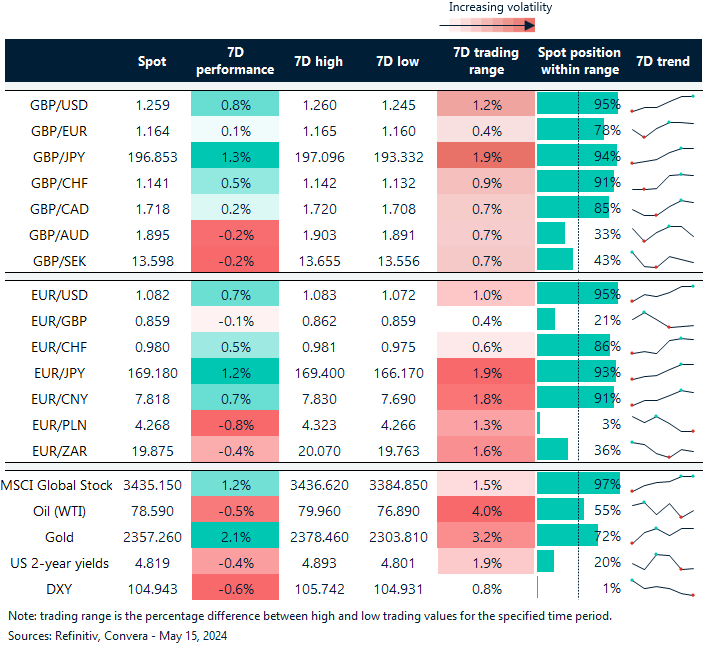Viewport: 708px width, 648px height.
Task: Click the Sources: Refinitiv, Convera footnote
Action: pyautogui.click(x=110, y=635)
